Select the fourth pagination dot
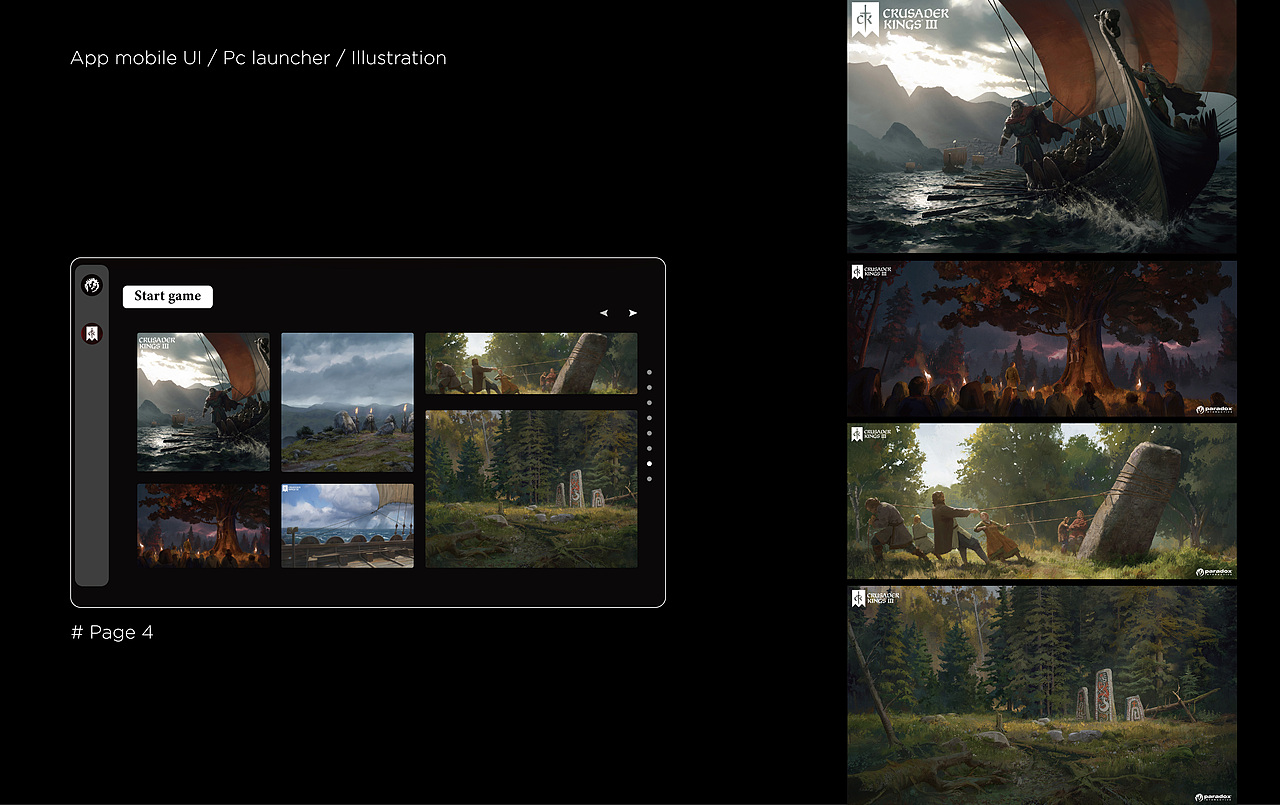Image resolution: width=1280 pixels, height=805 pixels. coord(649,418)
